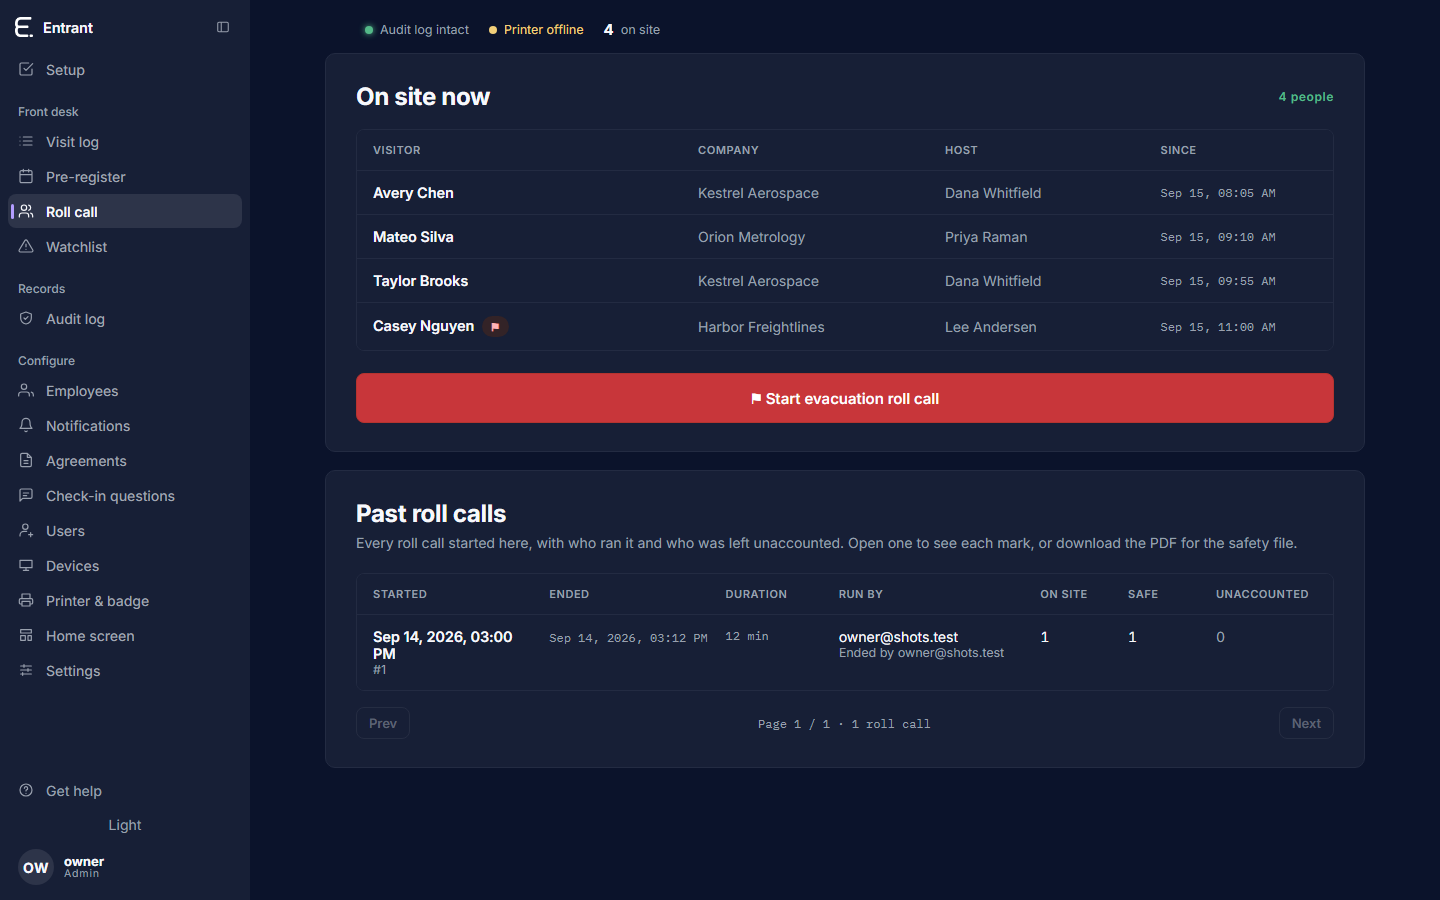Open Setup from its sidebar icon

pos(26,69)
